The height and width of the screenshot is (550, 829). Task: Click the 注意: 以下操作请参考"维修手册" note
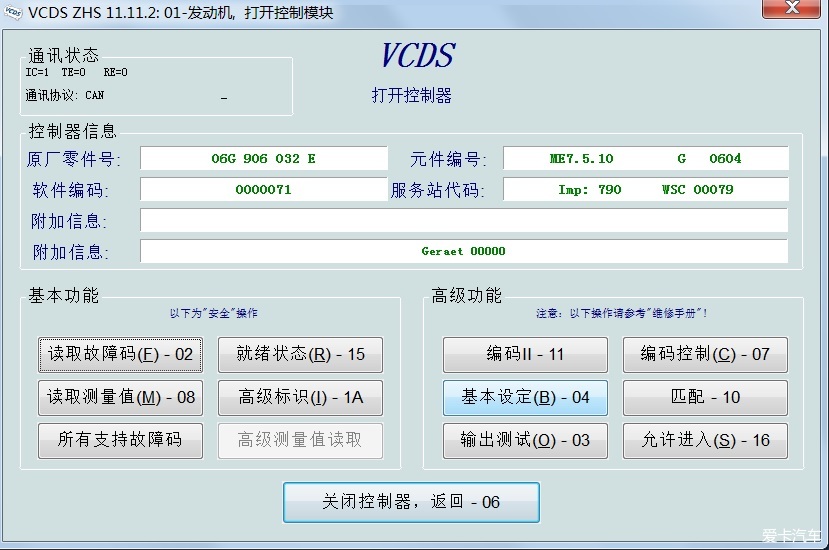[x=621, y=314]
